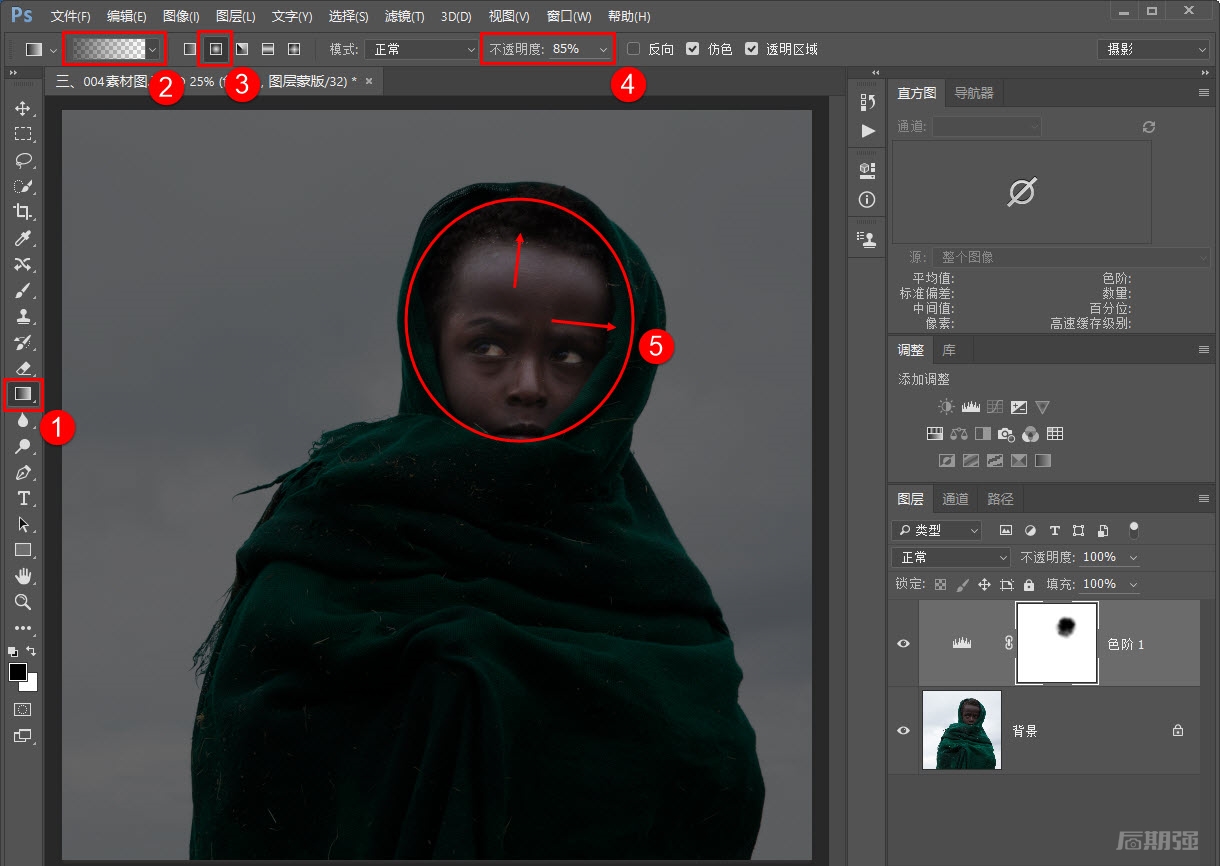Select the Hand tool
The height and width of the screenshot is (866, 1220).
(x=23, y=576)
